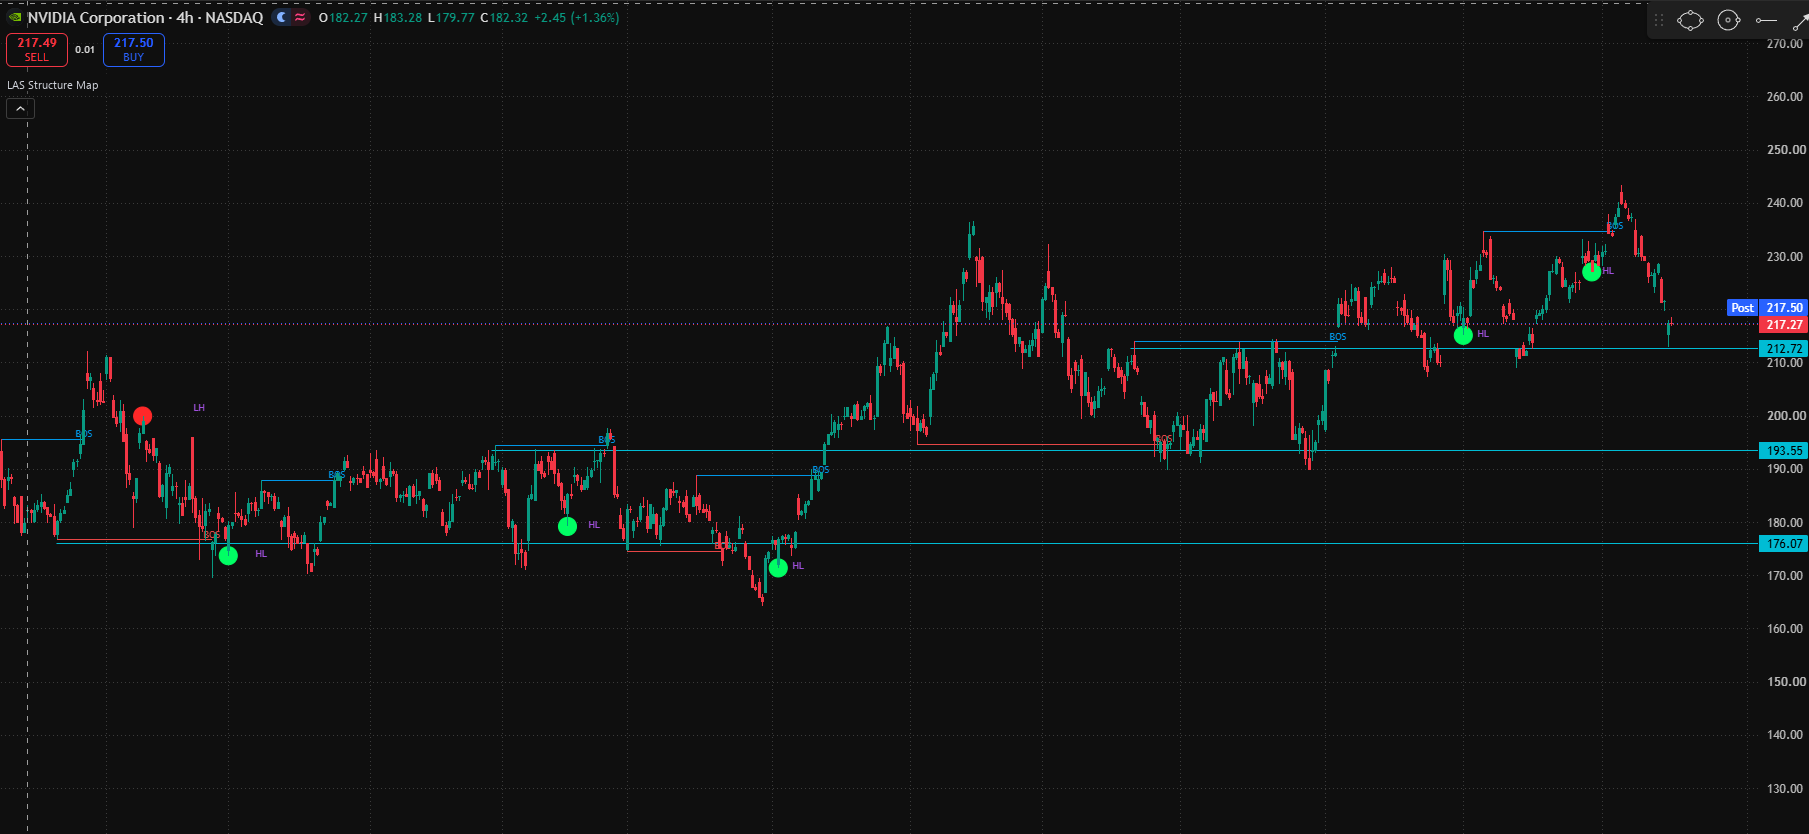
Task: Click the 212.72 level price tag
Action: [1784, 349]
